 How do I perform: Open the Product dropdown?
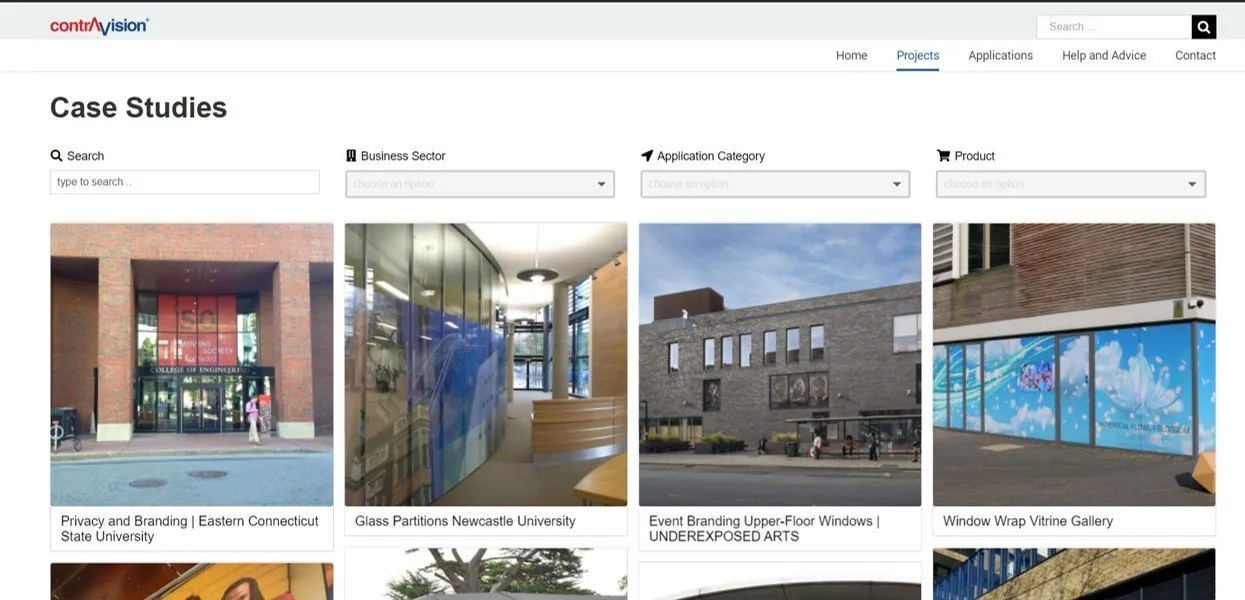pos(1071,184)
